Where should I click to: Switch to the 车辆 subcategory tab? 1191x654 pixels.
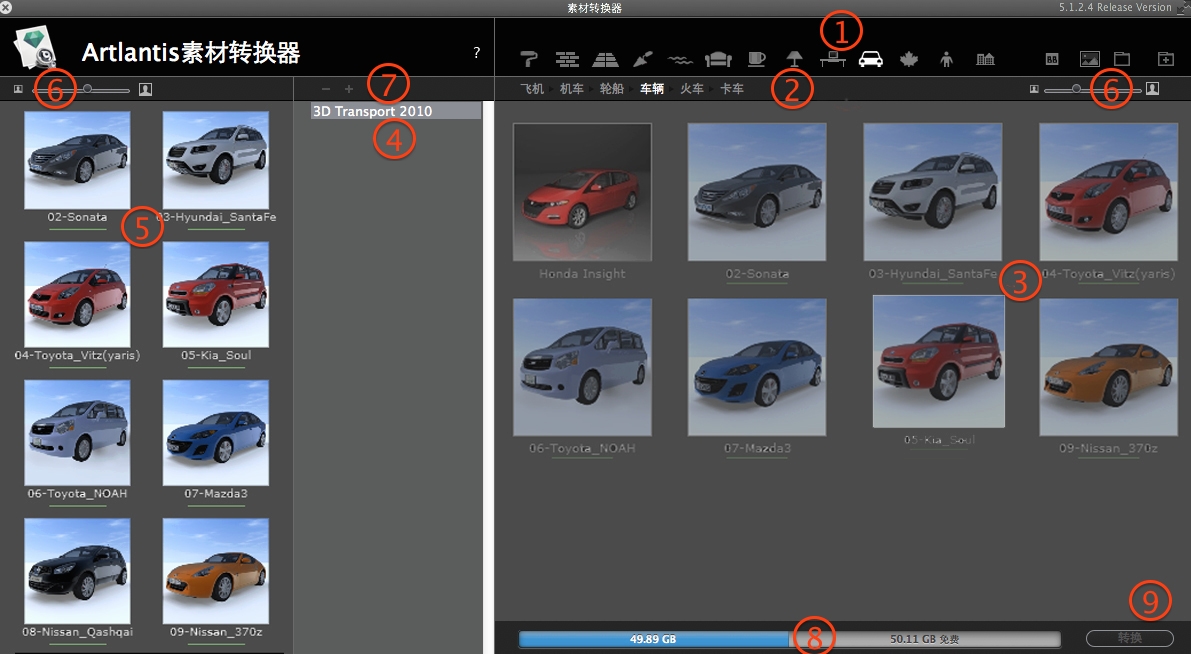(x=652, y=89)
